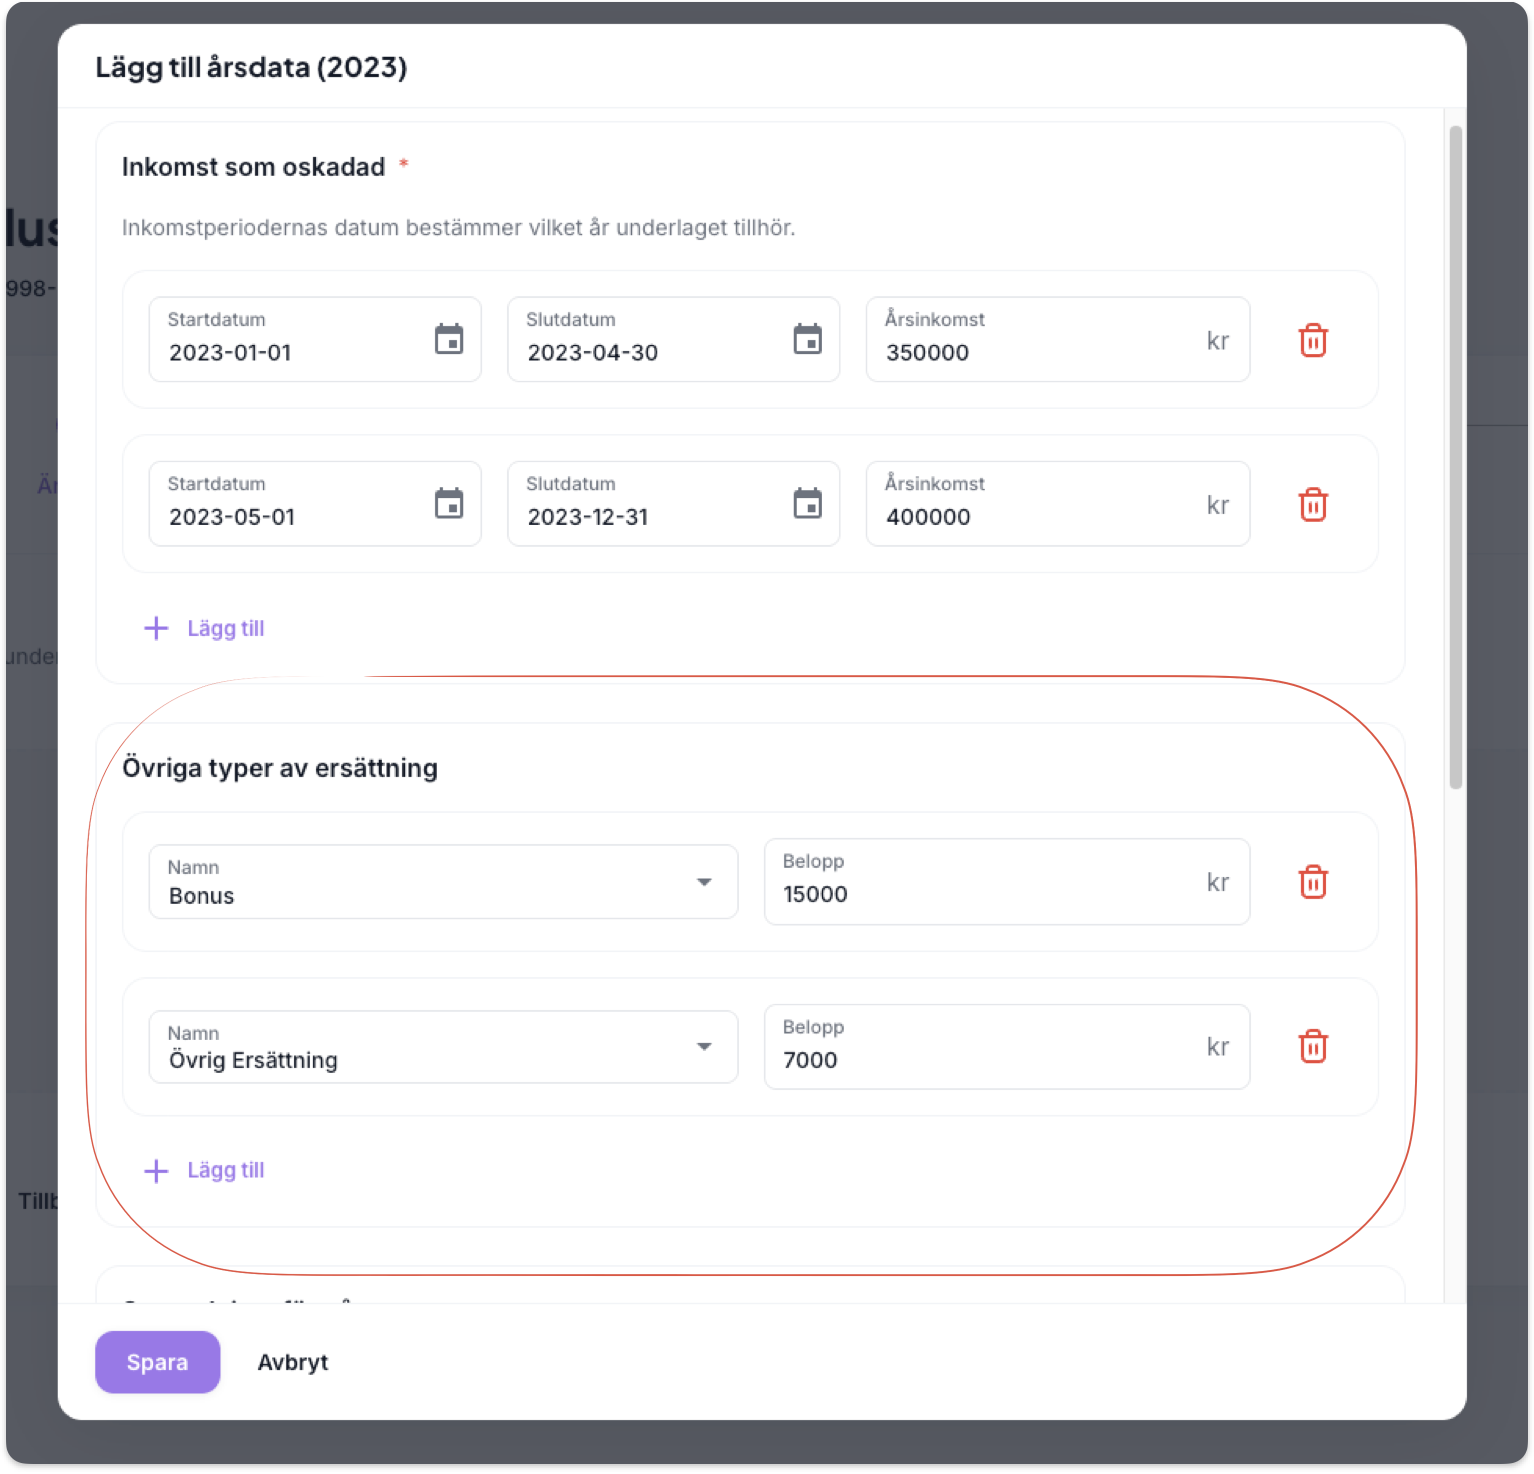Remove the Bonus compensation row
1534x1474 pixels.
coord(1312,882)
